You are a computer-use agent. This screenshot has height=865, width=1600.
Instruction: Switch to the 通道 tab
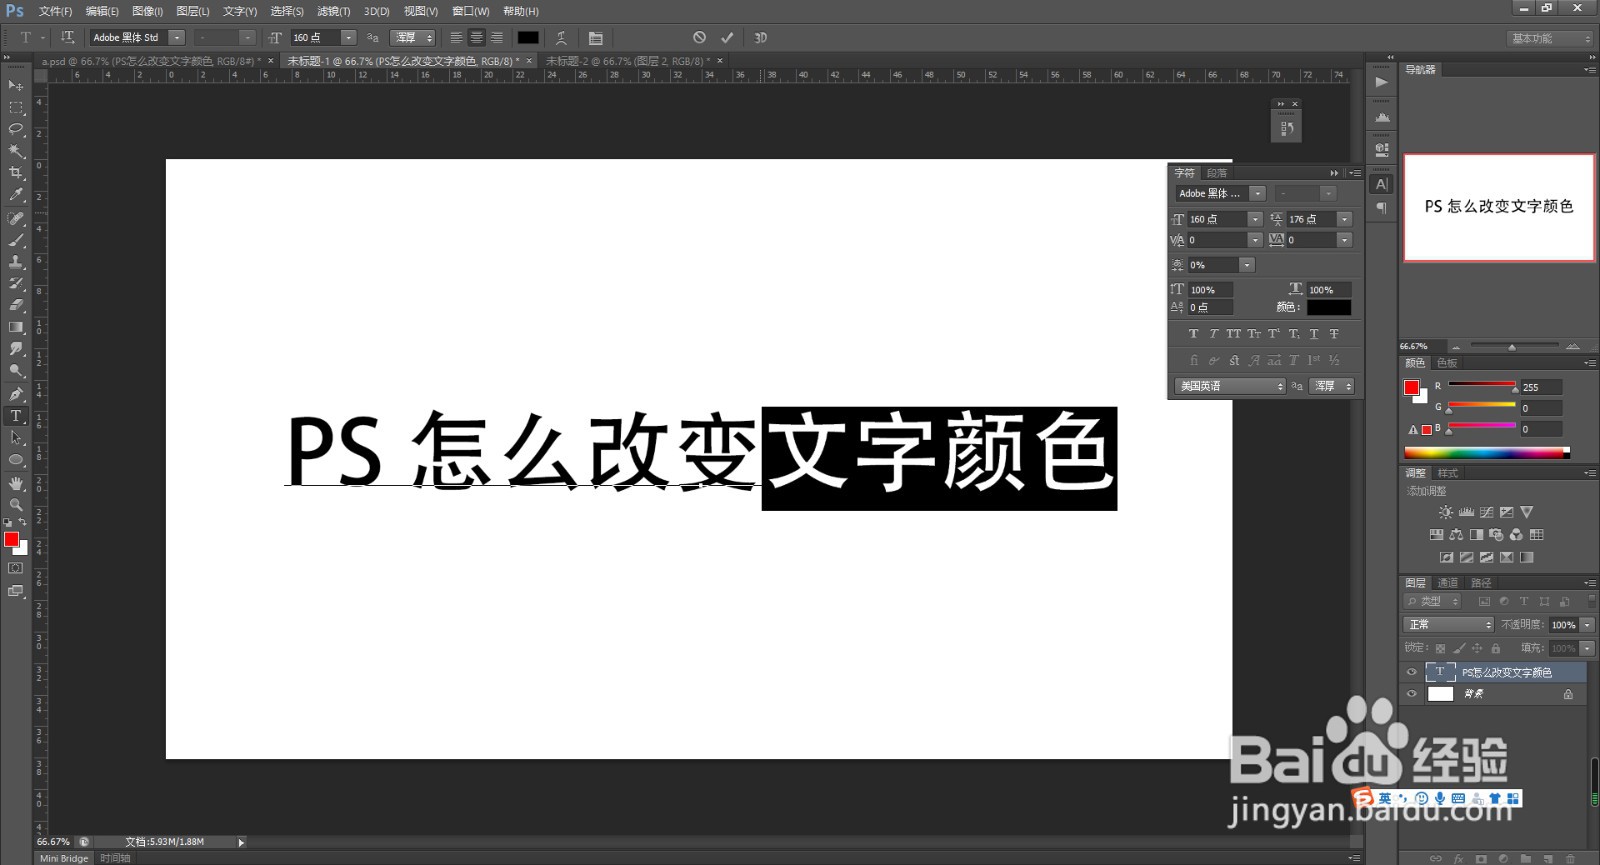click(1447, 583)
